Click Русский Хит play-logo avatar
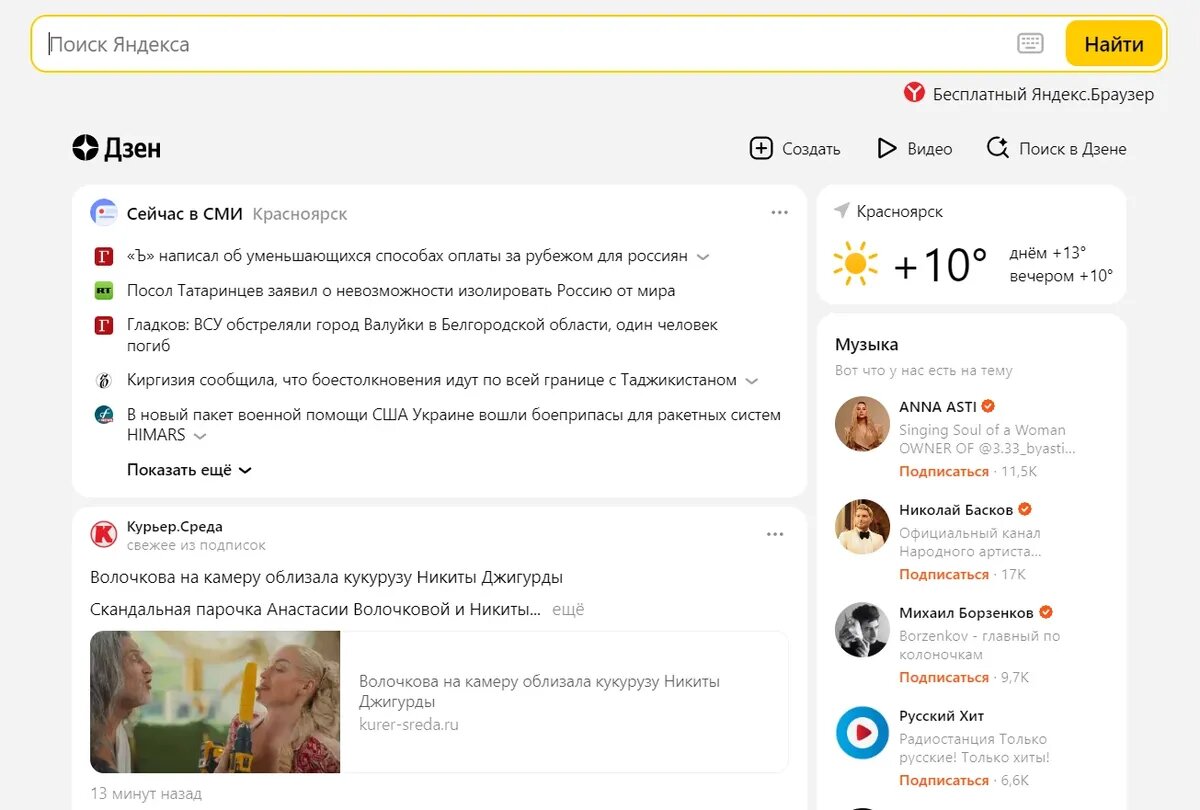The image size is (1200, 810). pyautogui.click(x=862, y=733)
